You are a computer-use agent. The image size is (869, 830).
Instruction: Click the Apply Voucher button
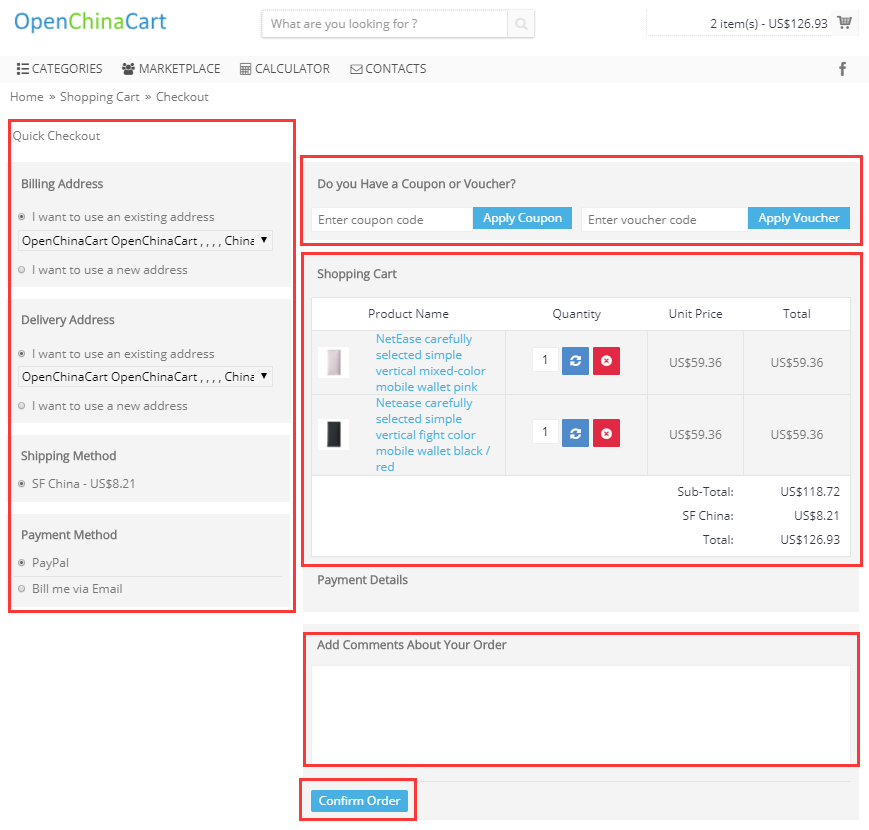[x=799, y=218]
